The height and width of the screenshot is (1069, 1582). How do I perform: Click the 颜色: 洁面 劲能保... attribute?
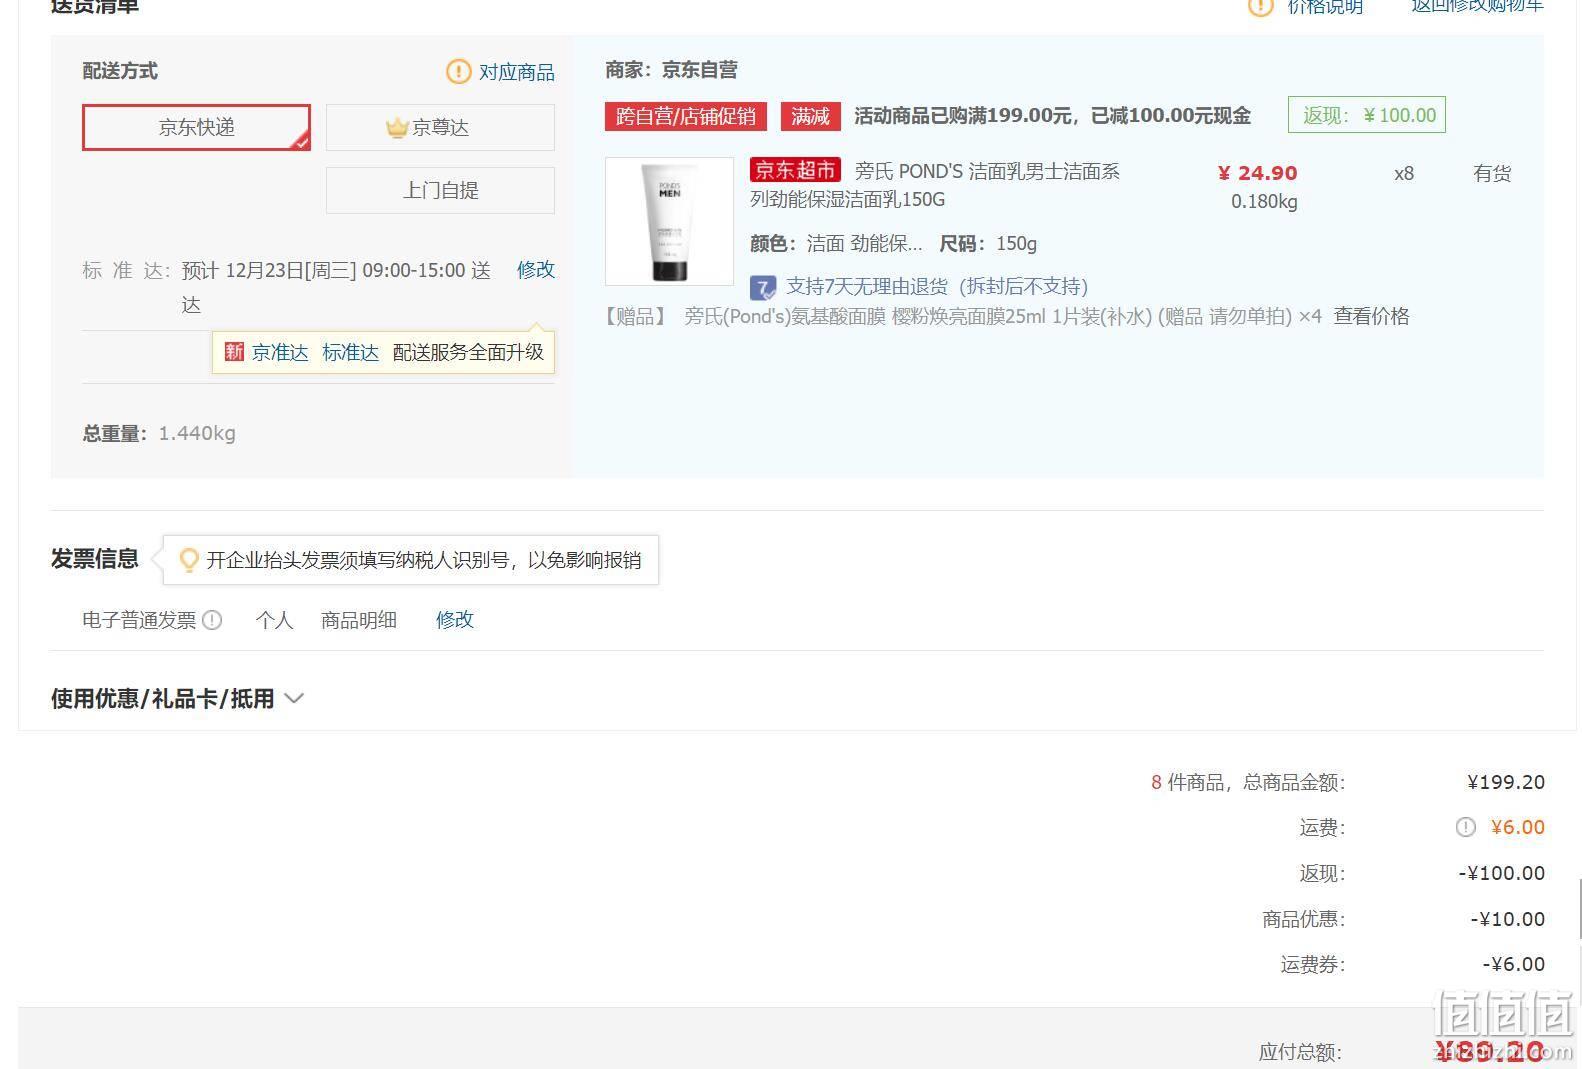click(836, 243)
